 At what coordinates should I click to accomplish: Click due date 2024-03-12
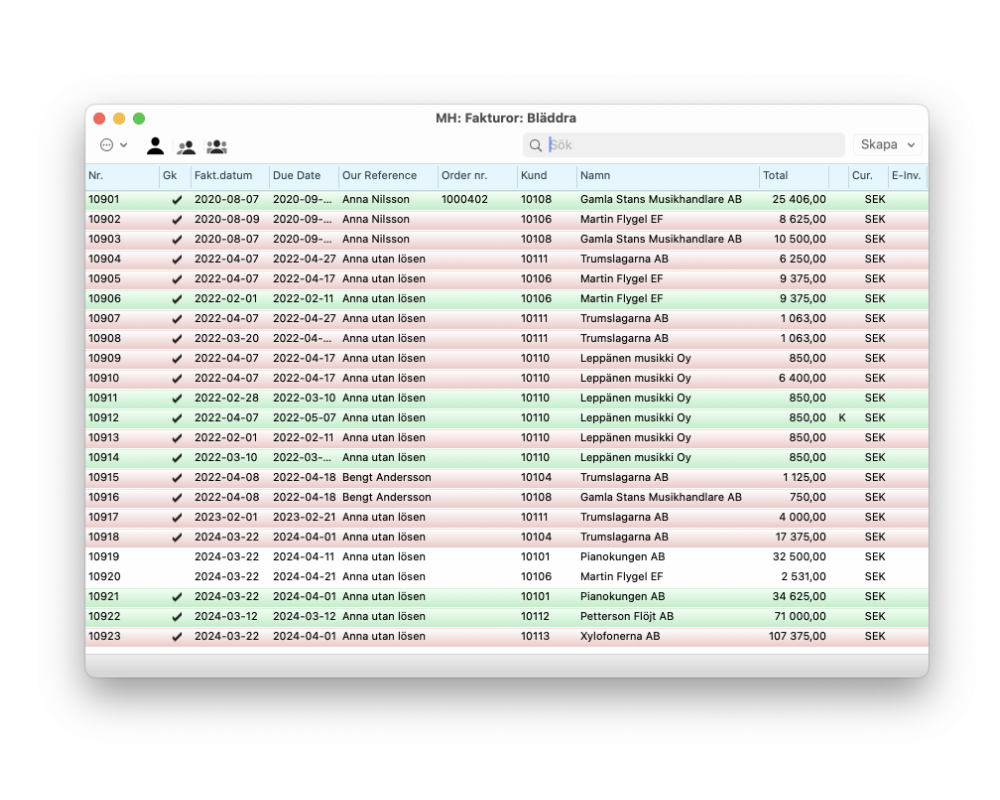304,616
